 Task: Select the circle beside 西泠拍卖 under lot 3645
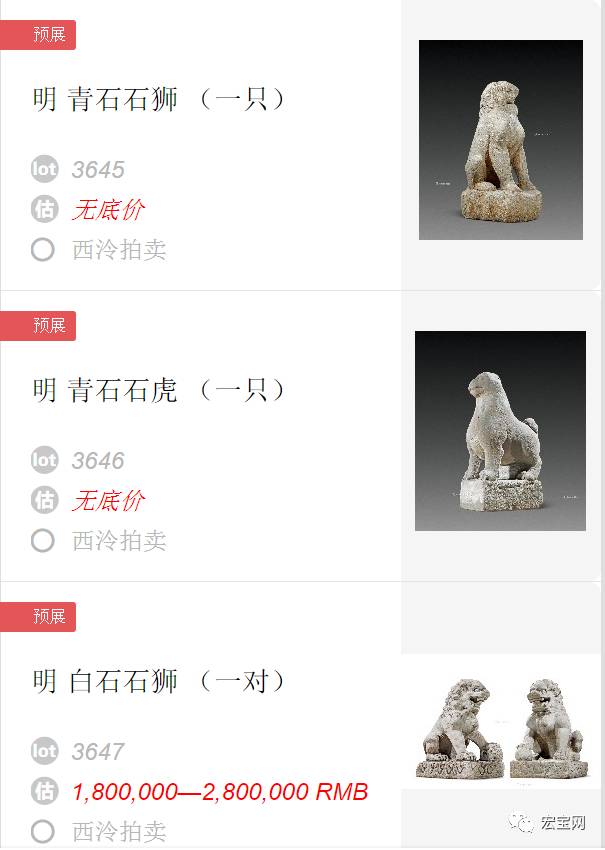tap(43, 250)
